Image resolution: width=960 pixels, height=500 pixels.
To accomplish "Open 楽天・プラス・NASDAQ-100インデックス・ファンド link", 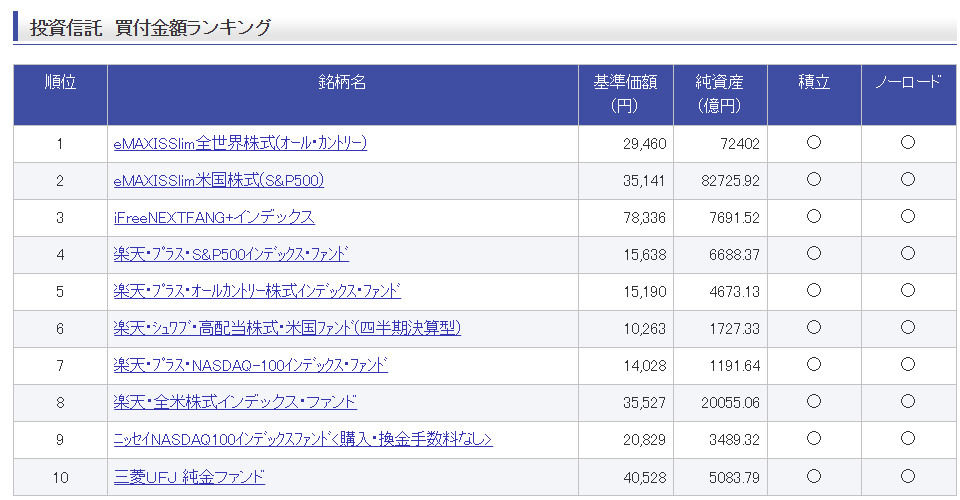I will point(250,365).
